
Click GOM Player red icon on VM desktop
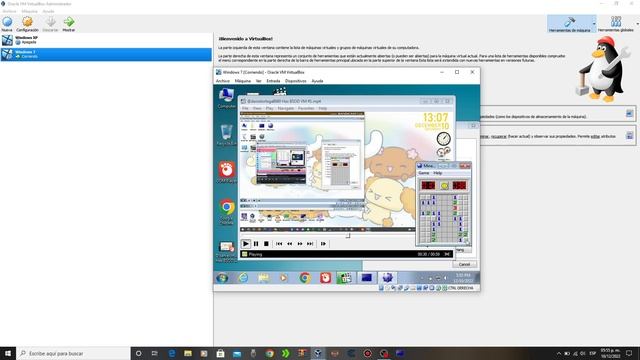[x=227, y=172]
